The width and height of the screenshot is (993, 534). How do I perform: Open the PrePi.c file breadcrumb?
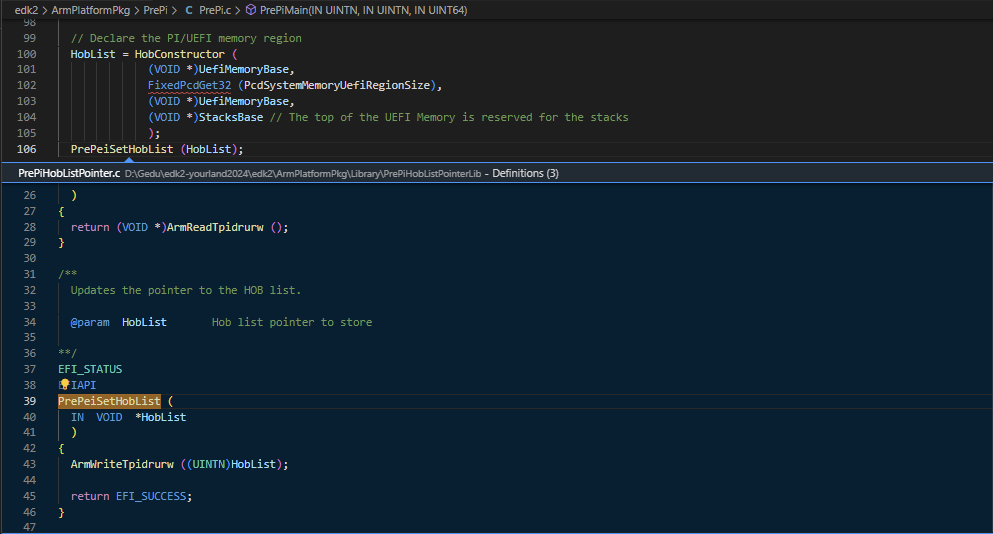point(215,10)
